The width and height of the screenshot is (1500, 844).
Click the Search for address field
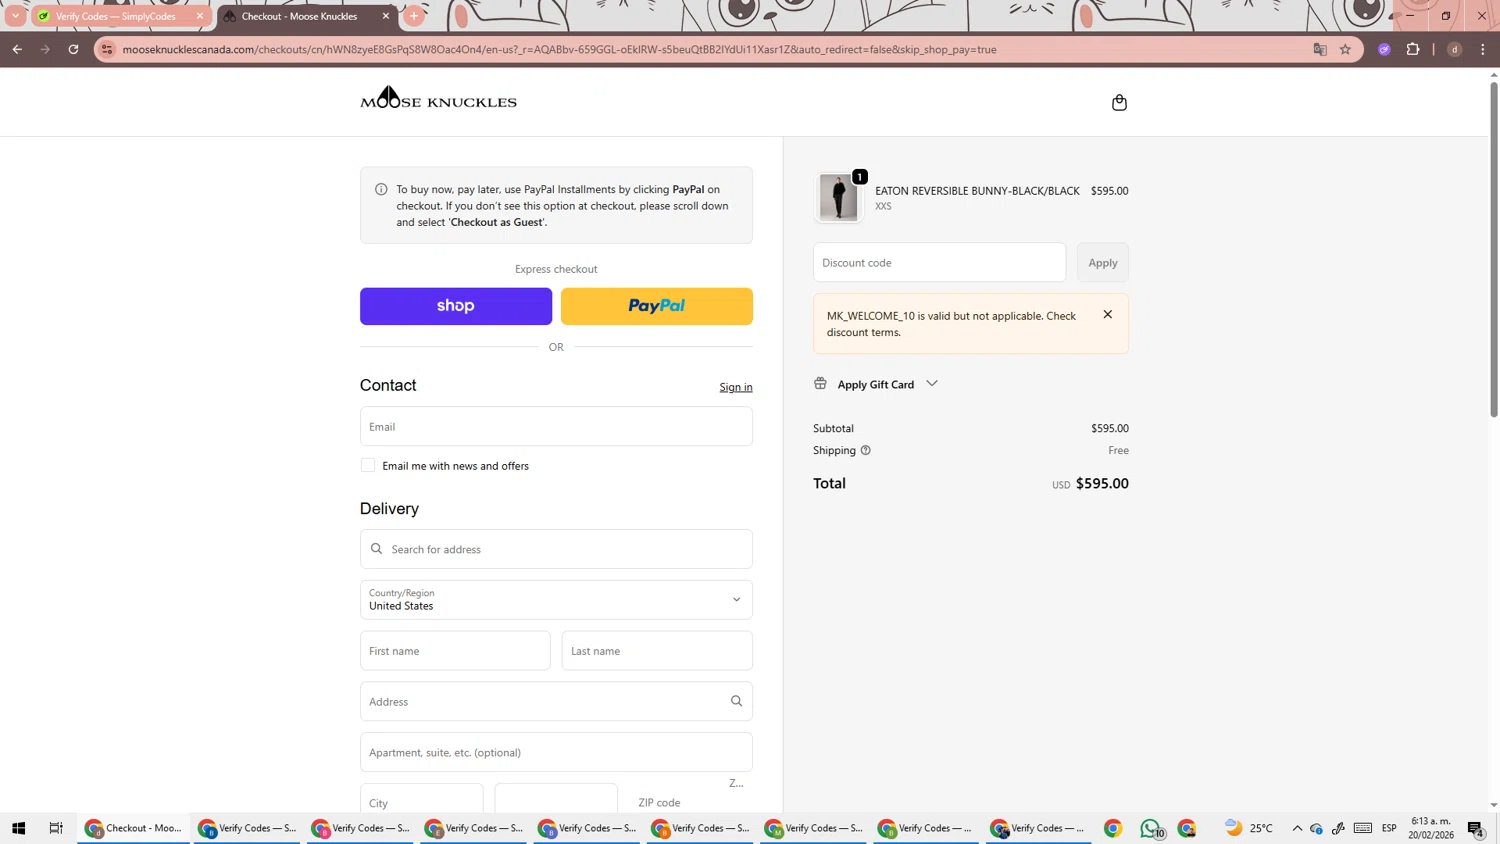tap(556, 549)
